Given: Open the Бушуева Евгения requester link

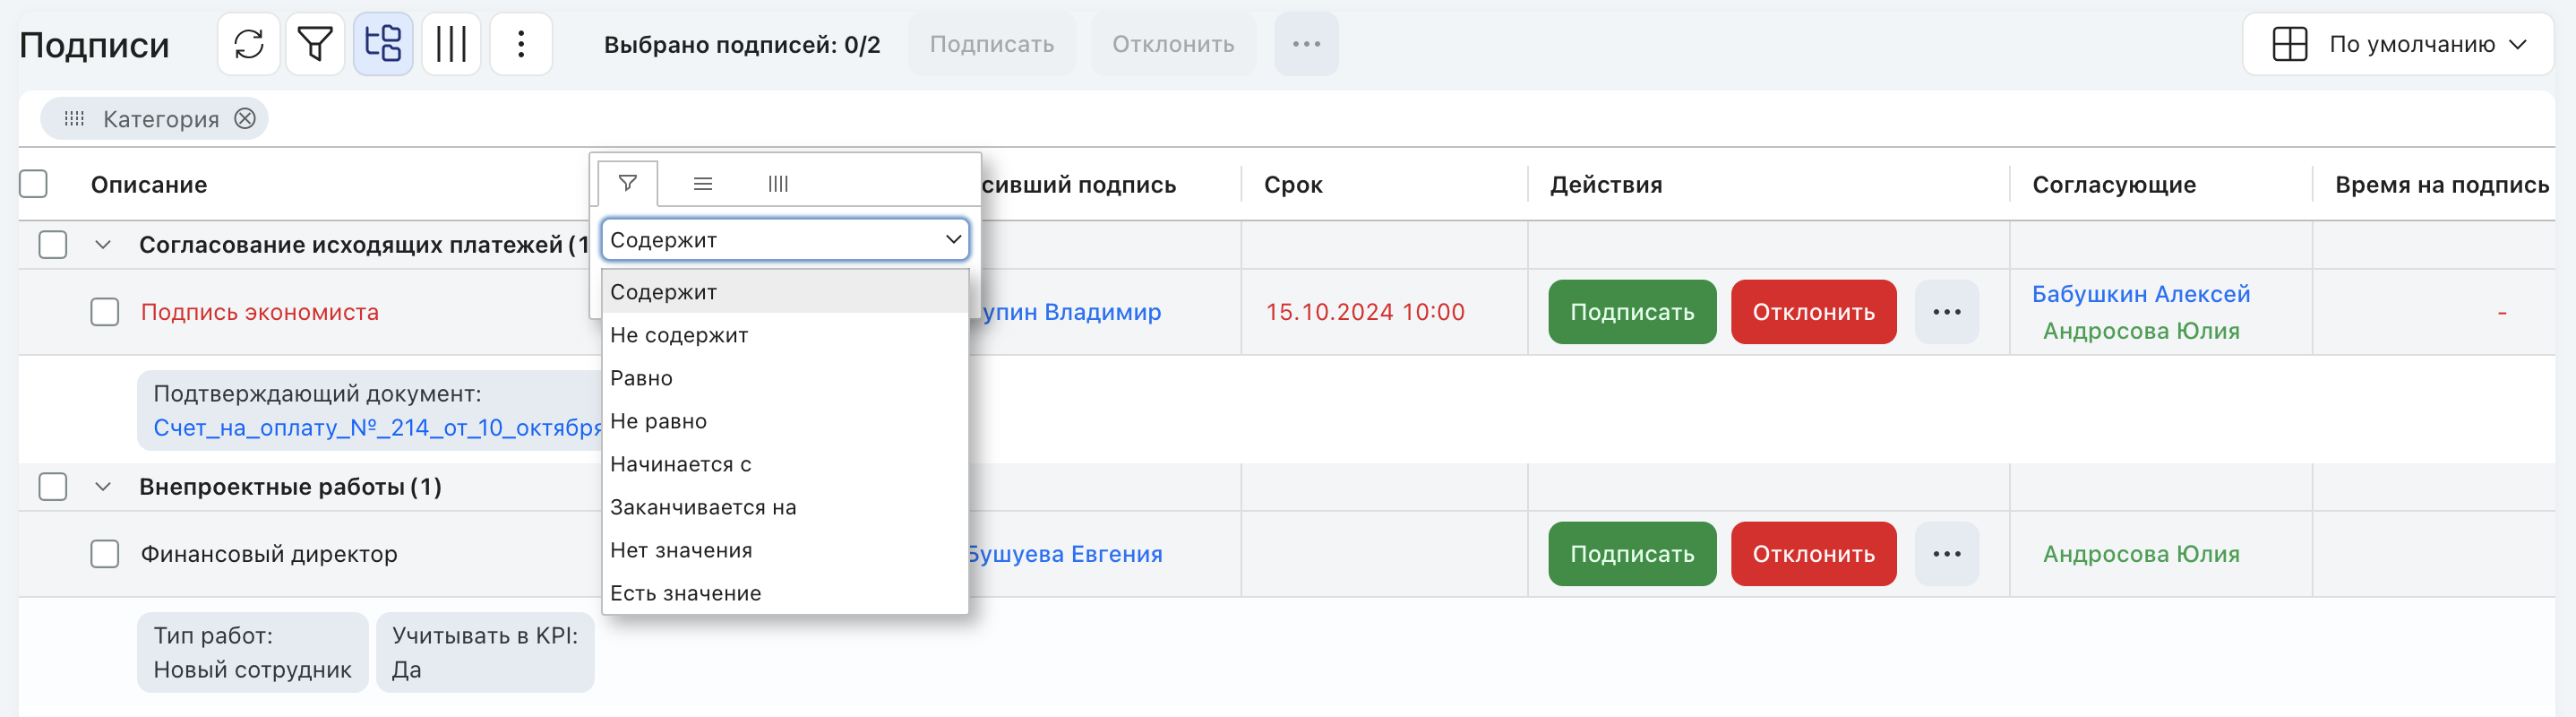Looking at the screenshot, I should pyautogui.click(x=1064, y=554).
